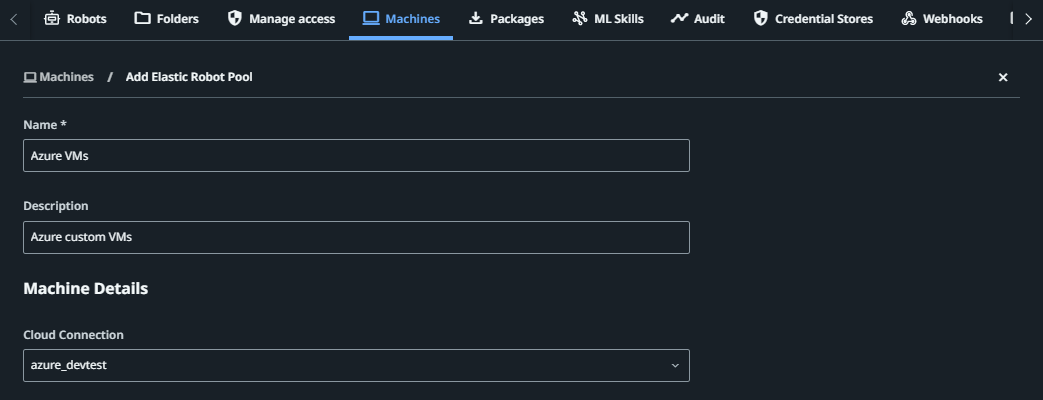Go to the Packages tab
This screenshot has width=1043, height=400.
coord(506,19)
